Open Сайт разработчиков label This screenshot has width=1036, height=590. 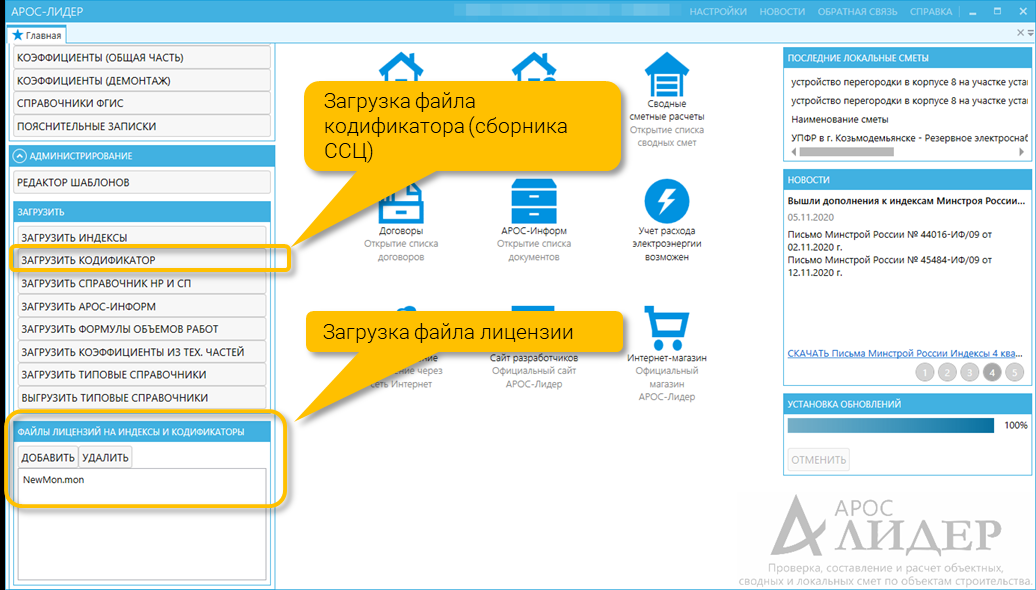534,357
